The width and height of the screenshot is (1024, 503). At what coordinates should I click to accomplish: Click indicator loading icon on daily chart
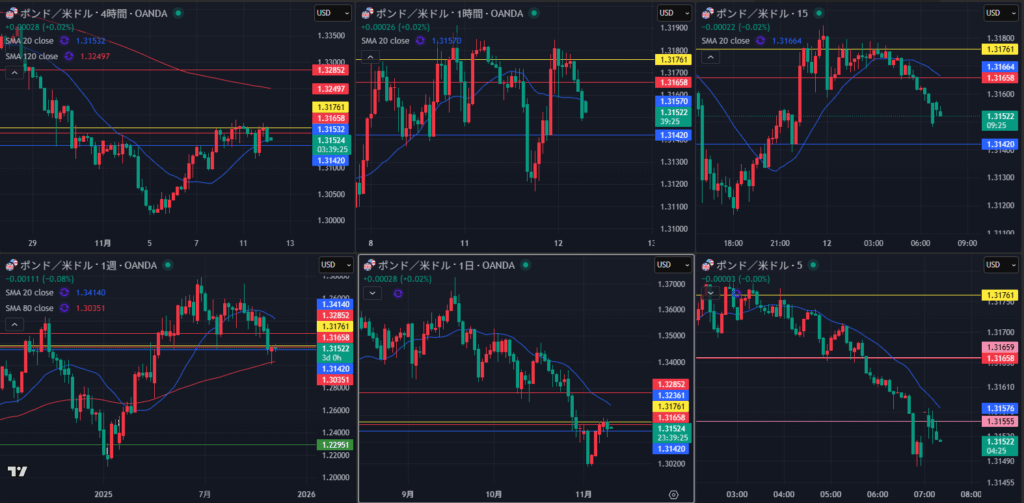pyautogui.click(x=397, y=294)
